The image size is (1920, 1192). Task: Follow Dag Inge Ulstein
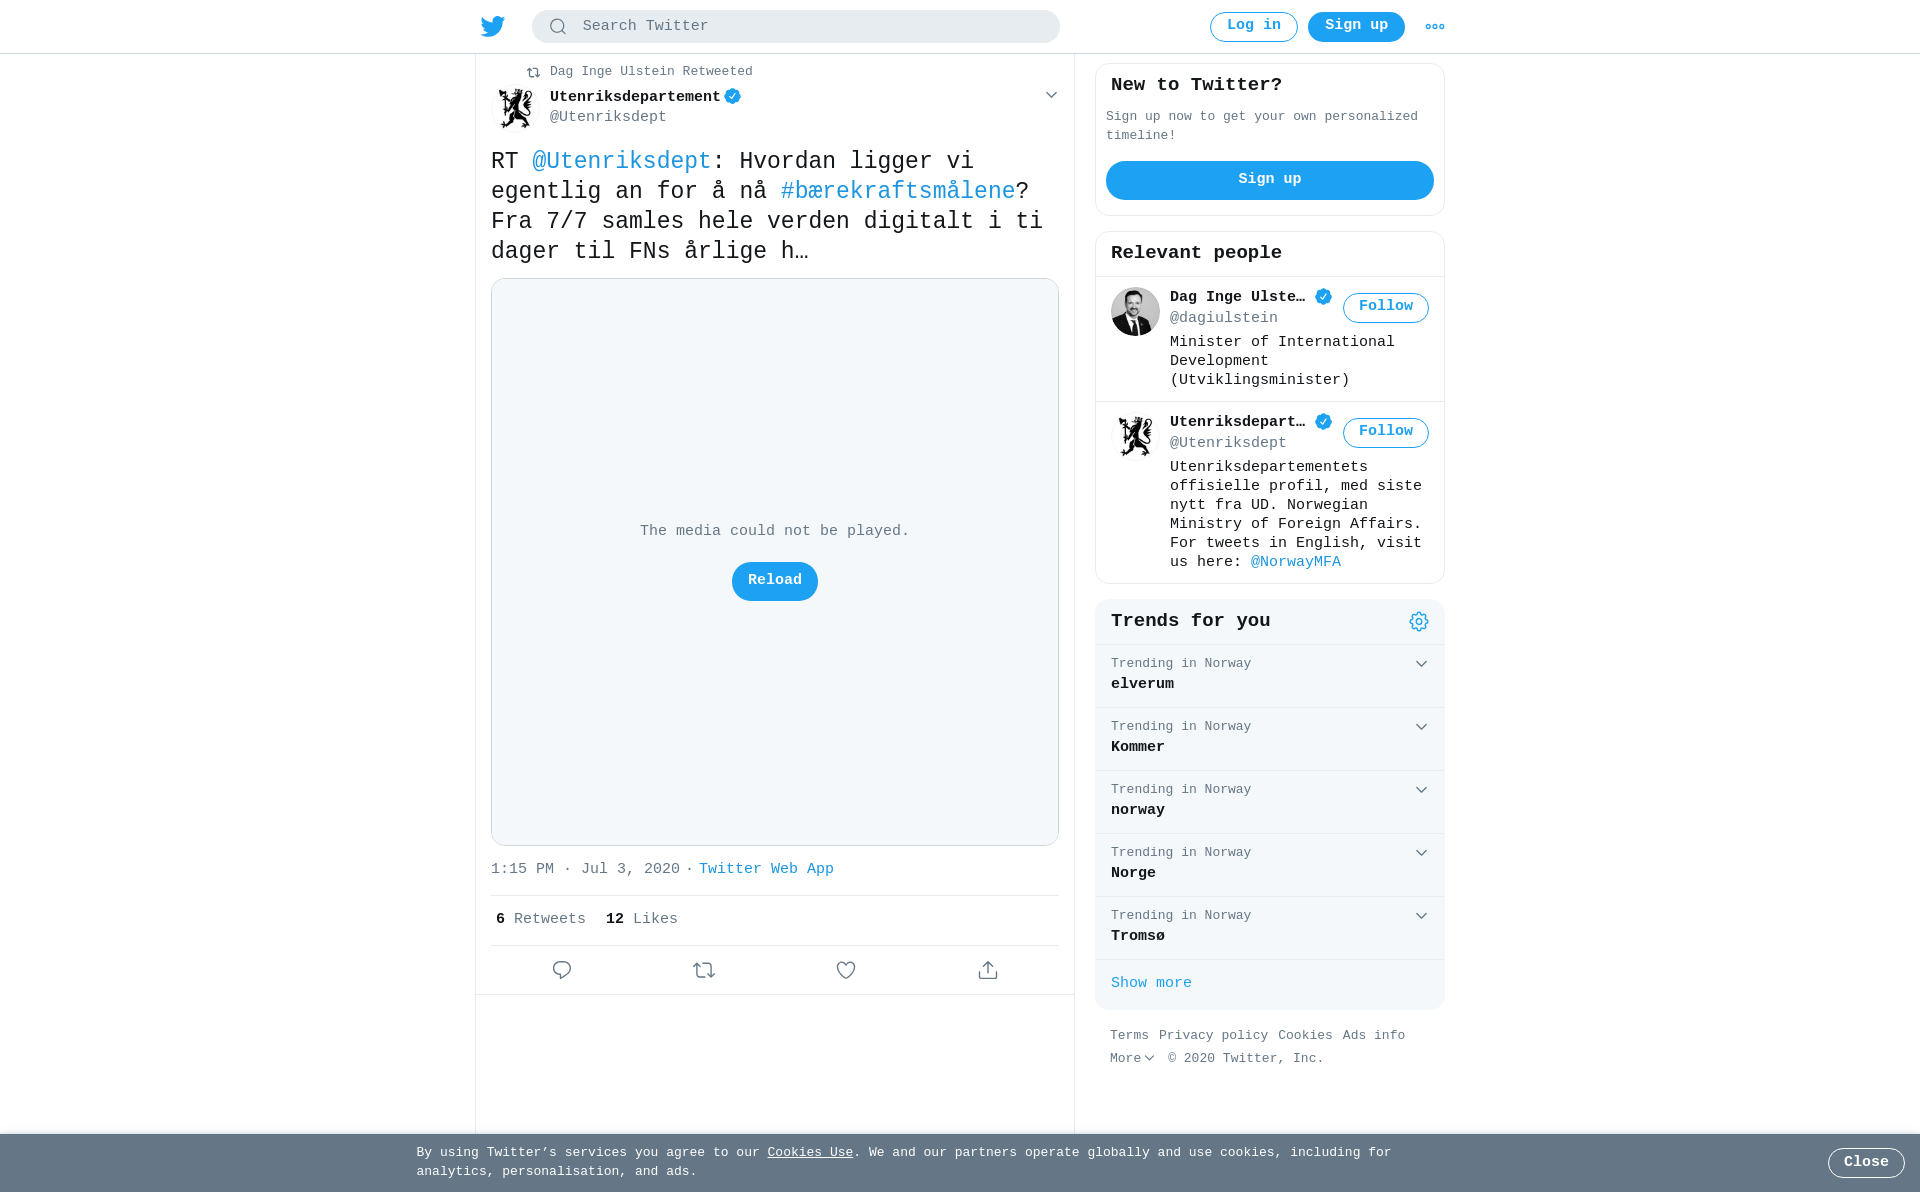tap(1385, 308)
